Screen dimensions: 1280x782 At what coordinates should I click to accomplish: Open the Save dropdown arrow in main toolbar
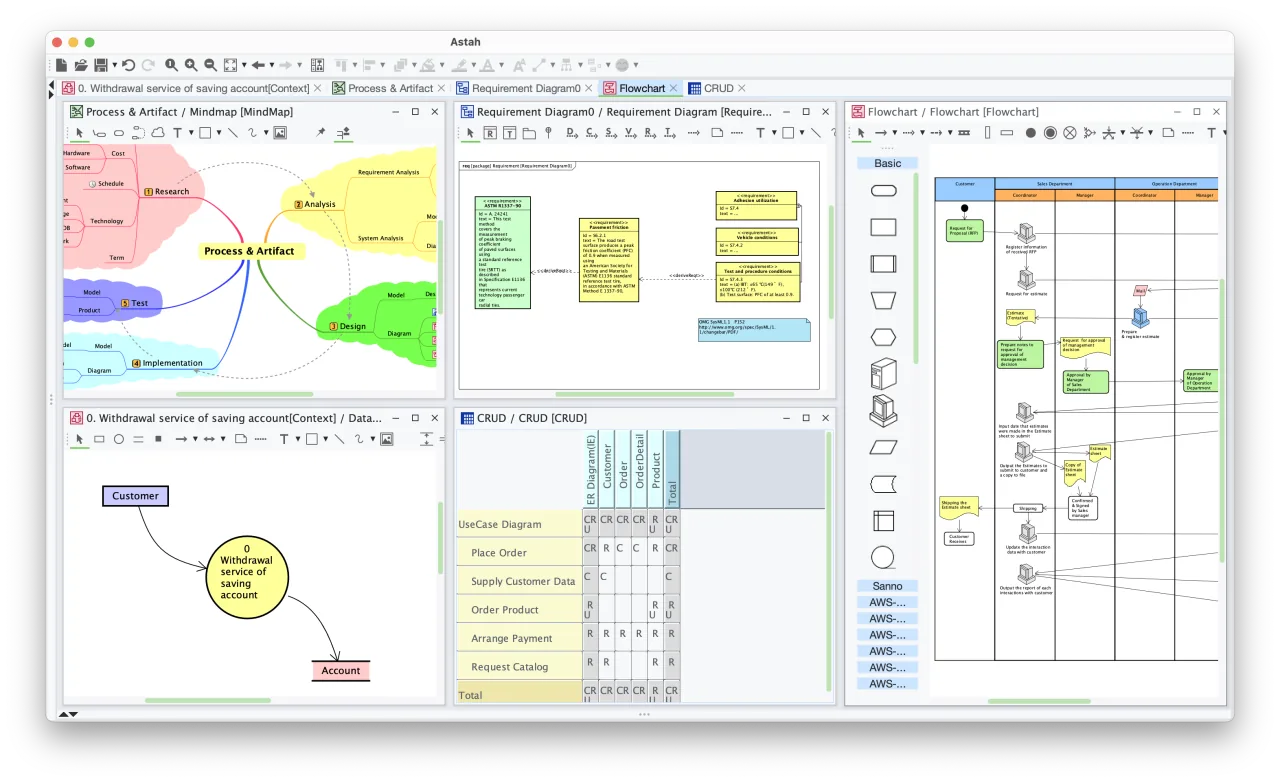[x=115, y=65]
